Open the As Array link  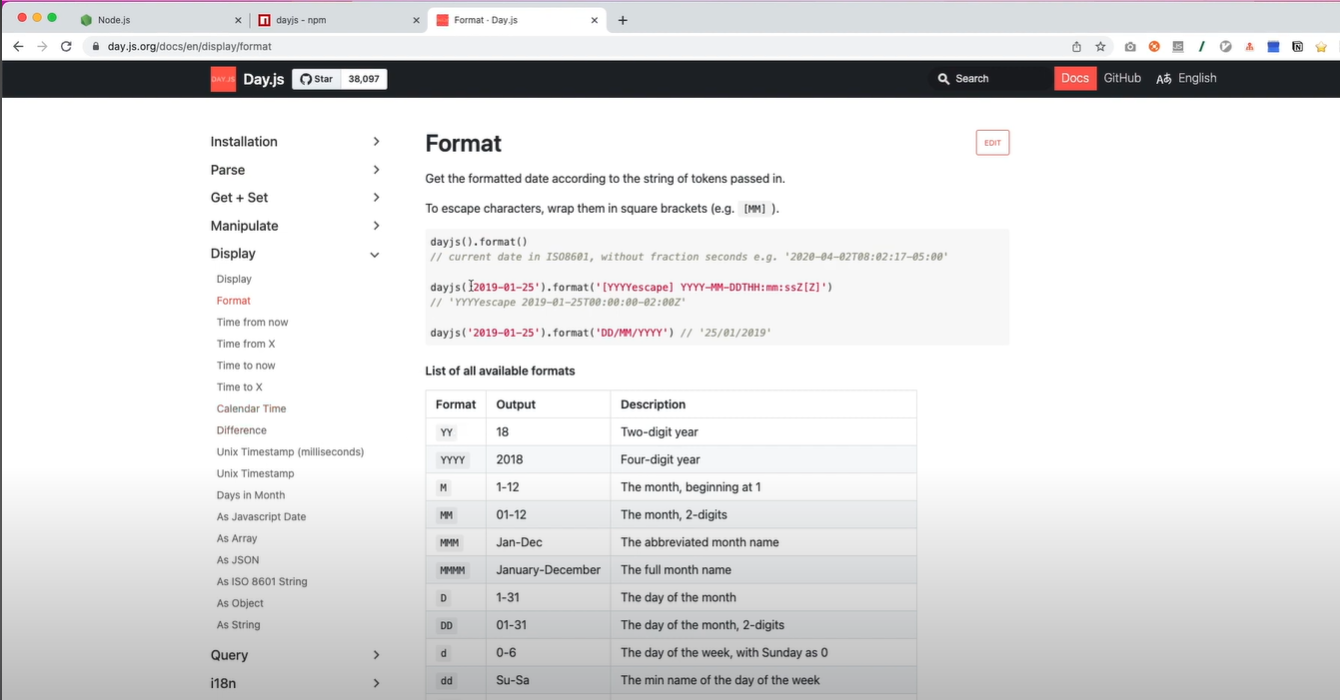[x=237, y=539]
